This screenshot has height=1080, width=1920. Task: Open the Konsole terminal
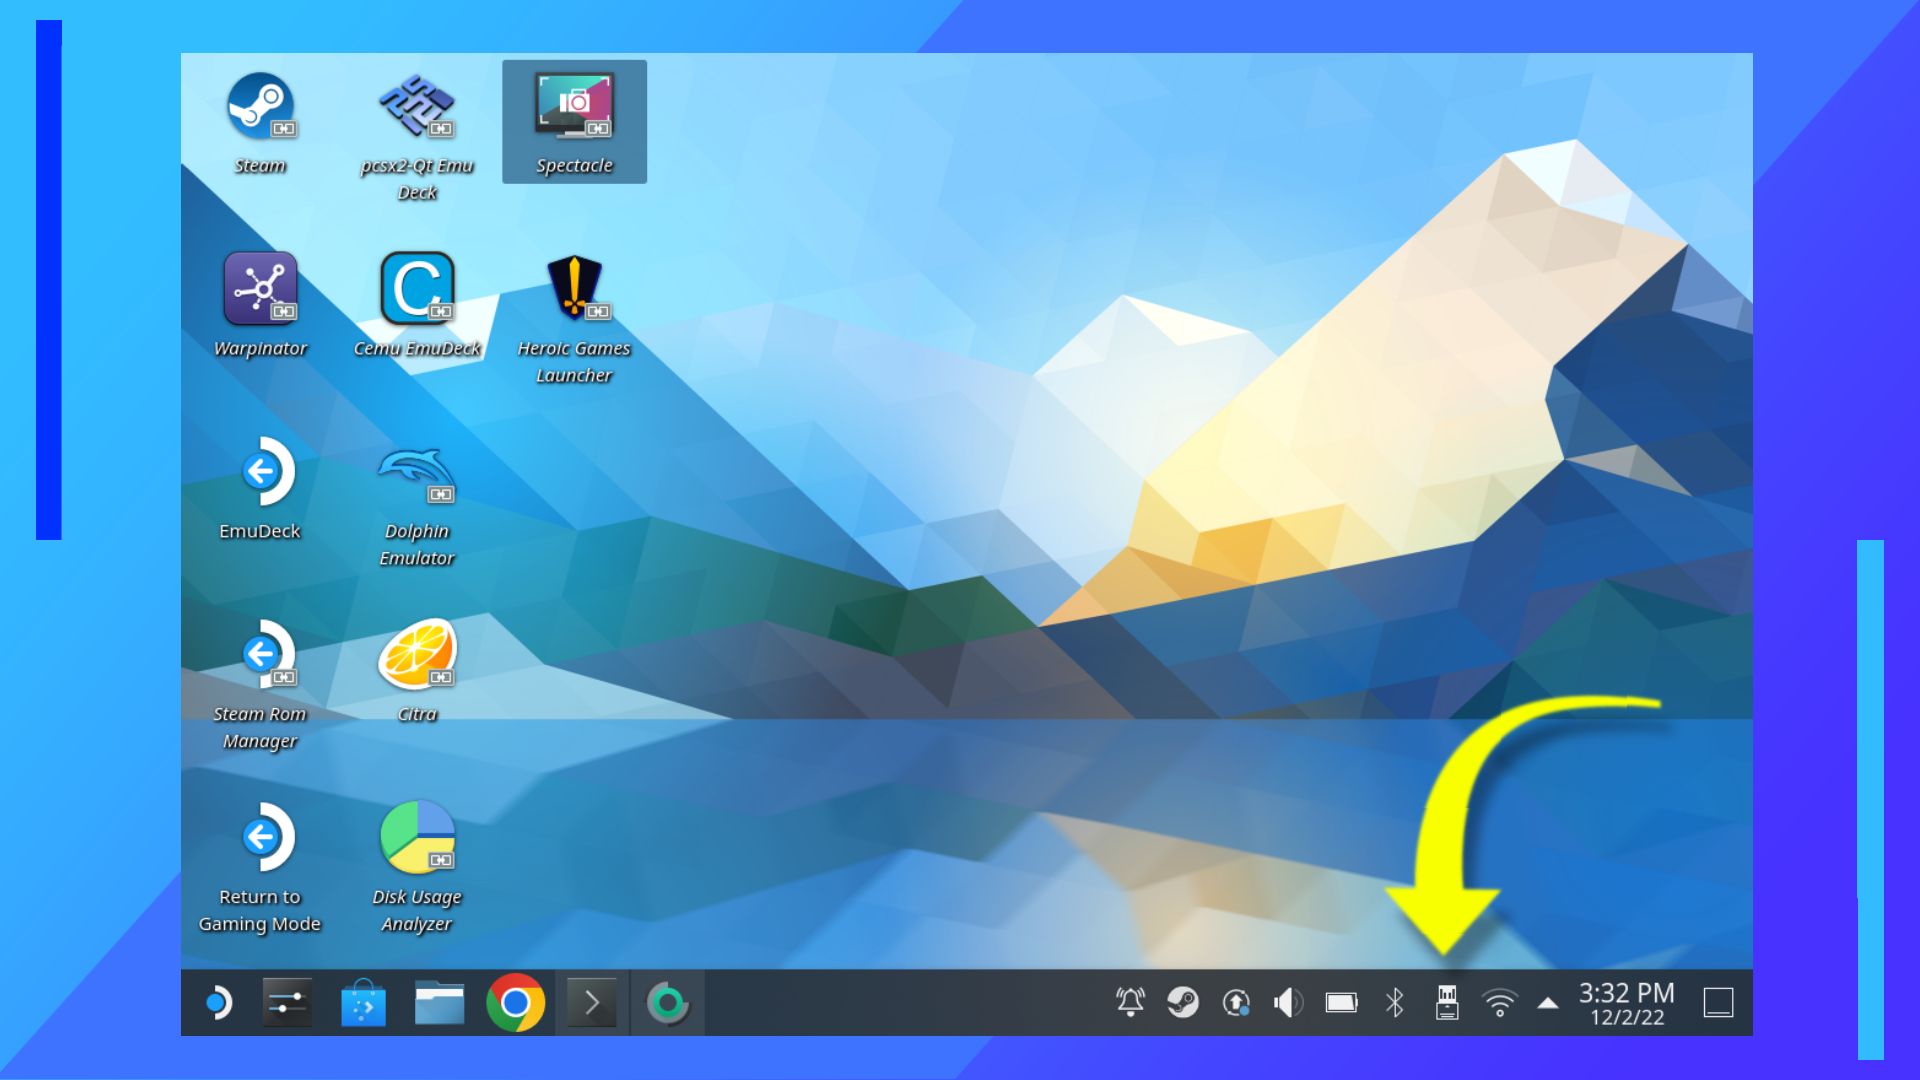[593, 1004]
